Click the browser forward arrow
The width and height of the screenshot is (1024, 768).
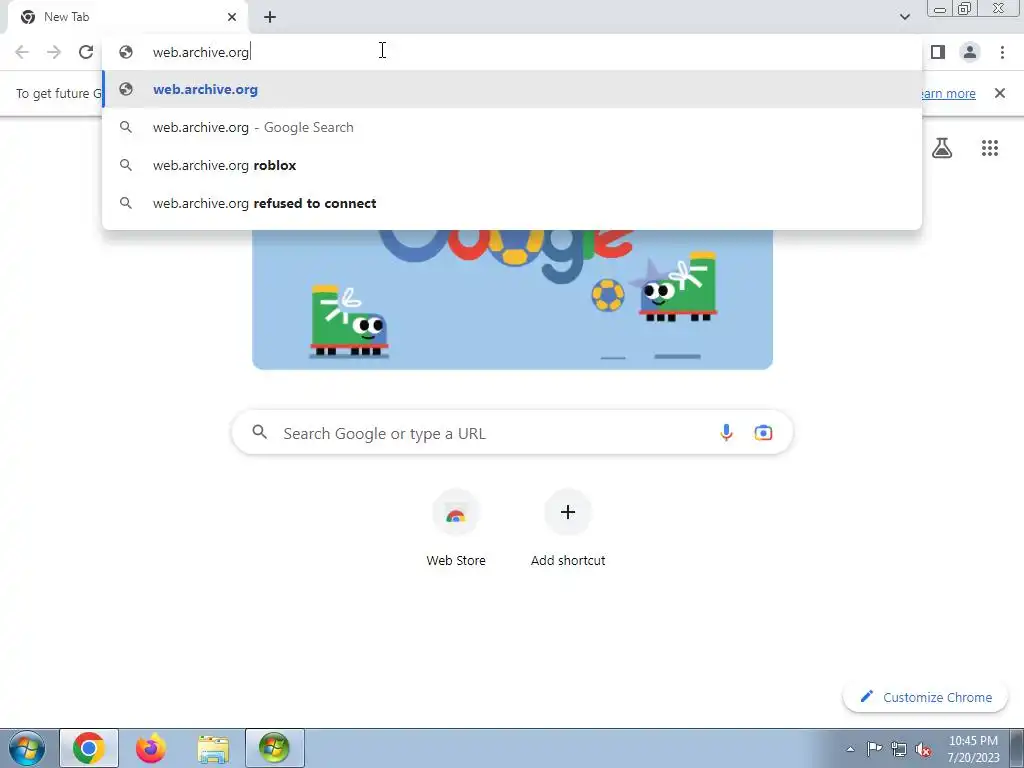54,52
